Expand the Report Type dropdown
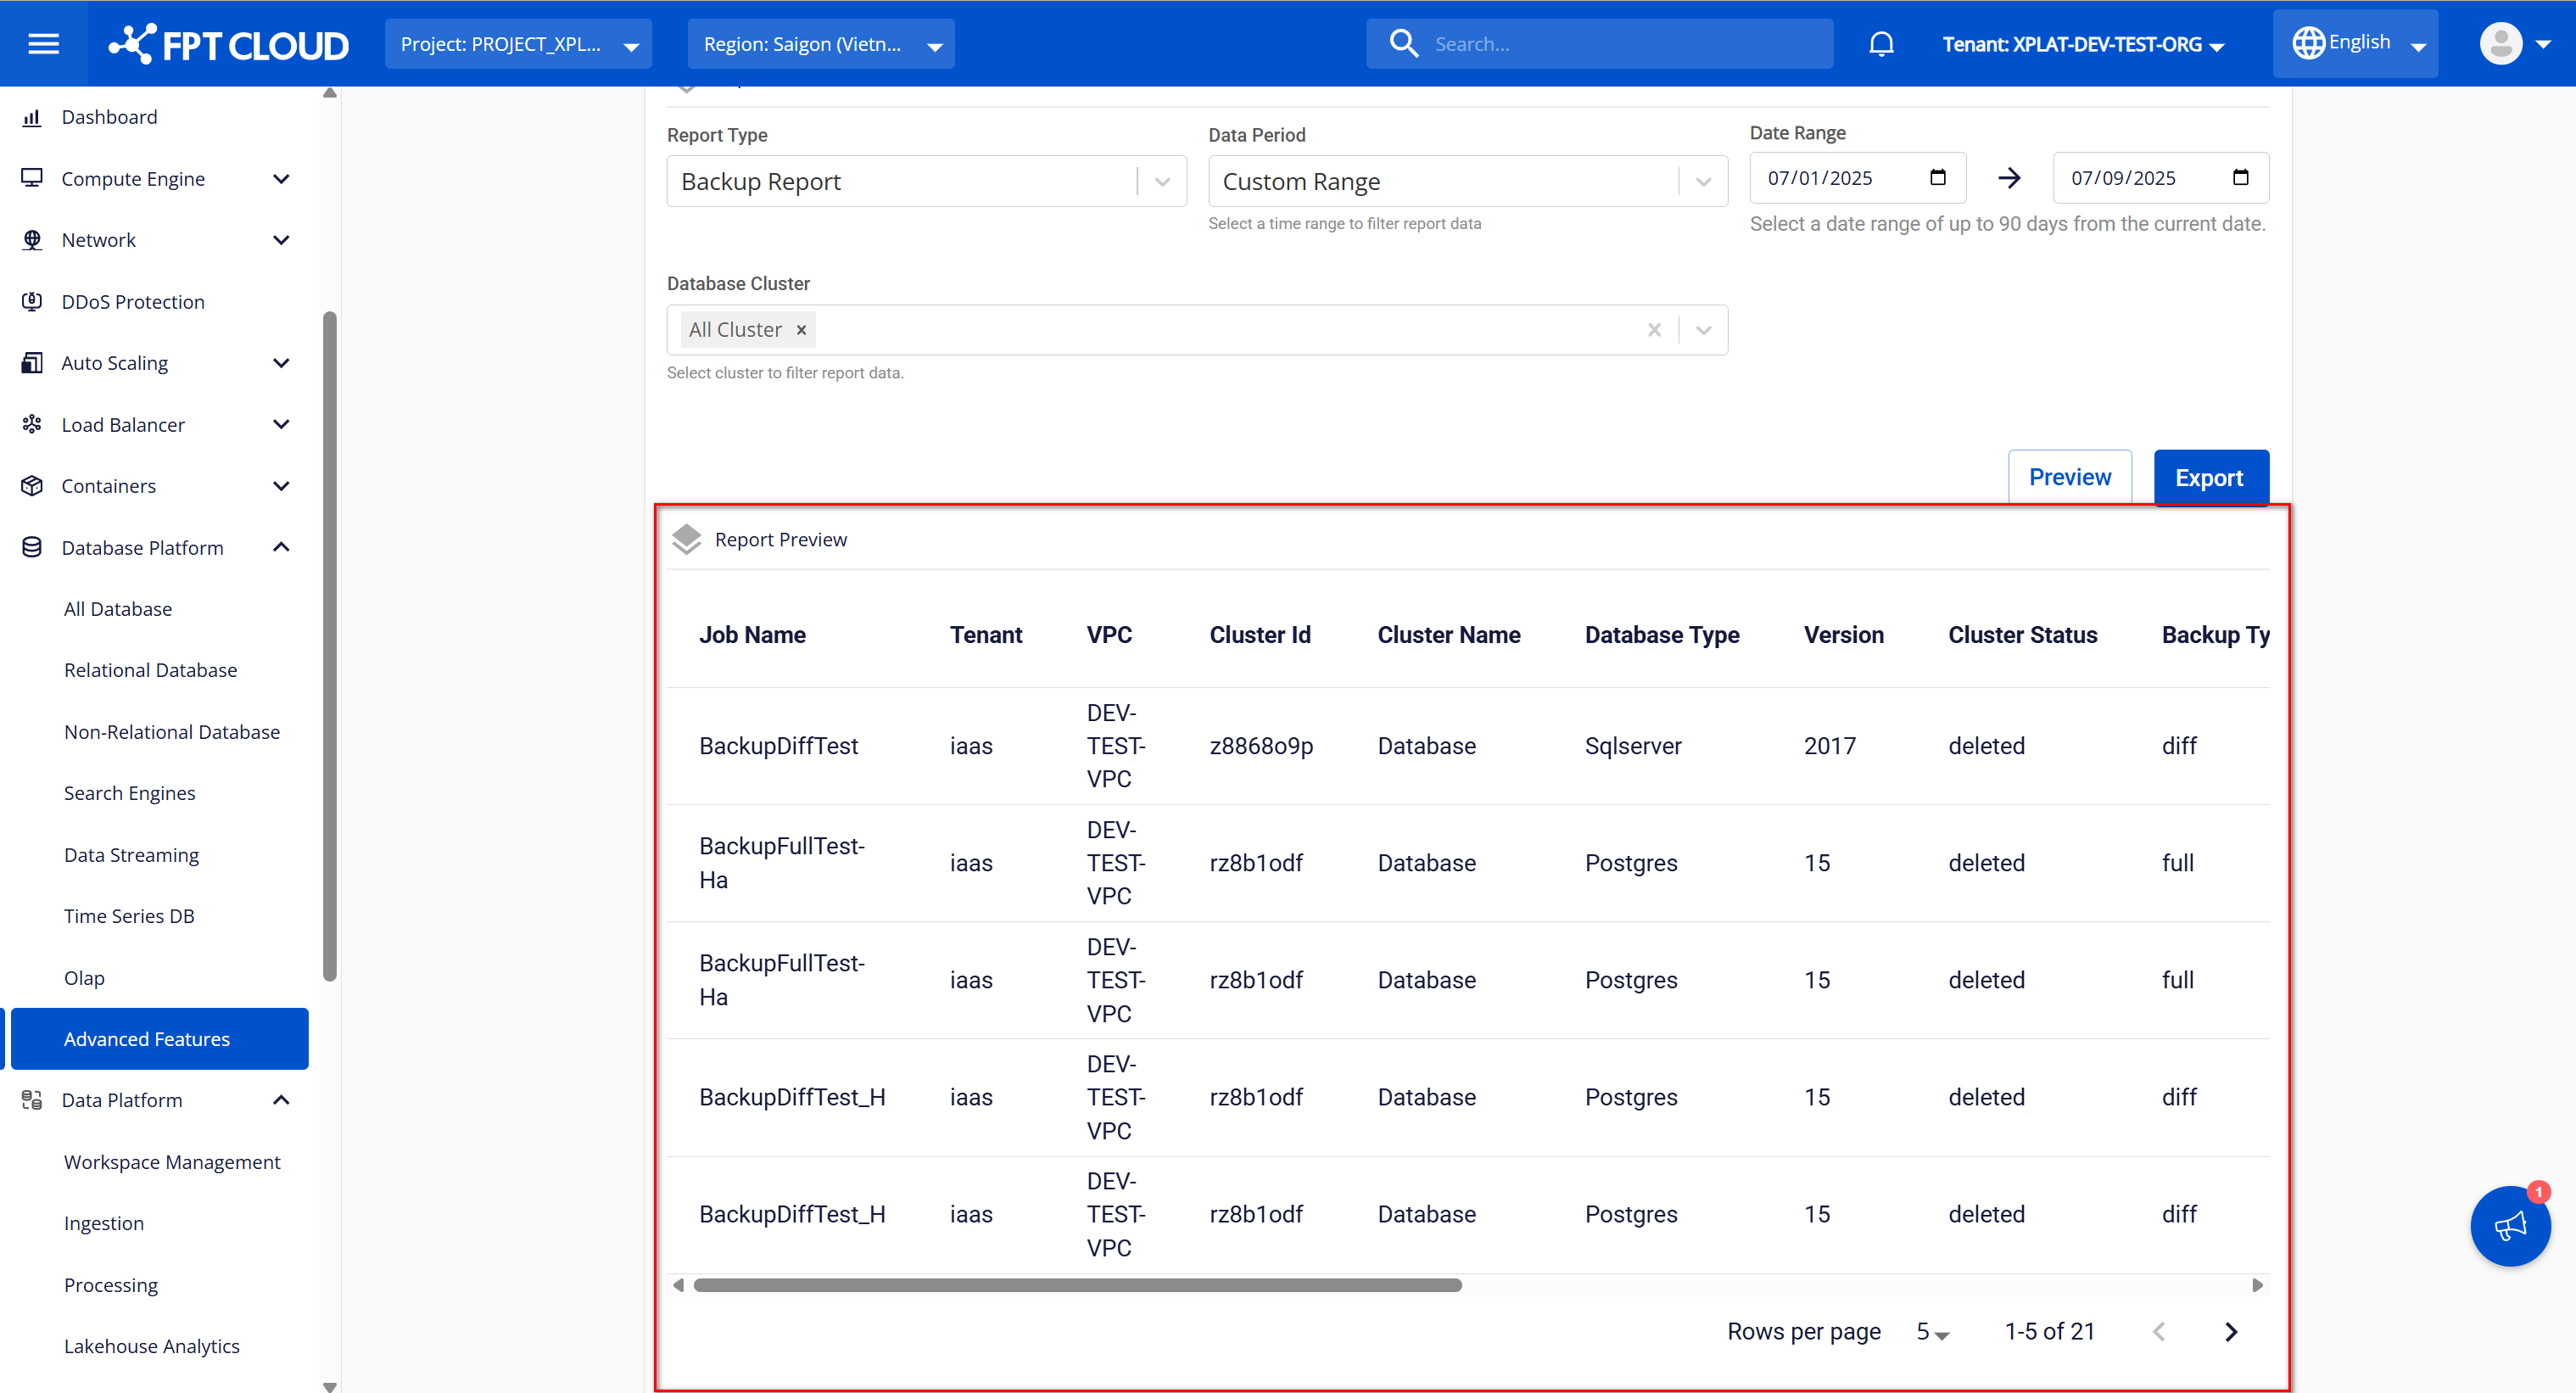Viewport: 2576px width, 1393px height. click(1162, 182)
